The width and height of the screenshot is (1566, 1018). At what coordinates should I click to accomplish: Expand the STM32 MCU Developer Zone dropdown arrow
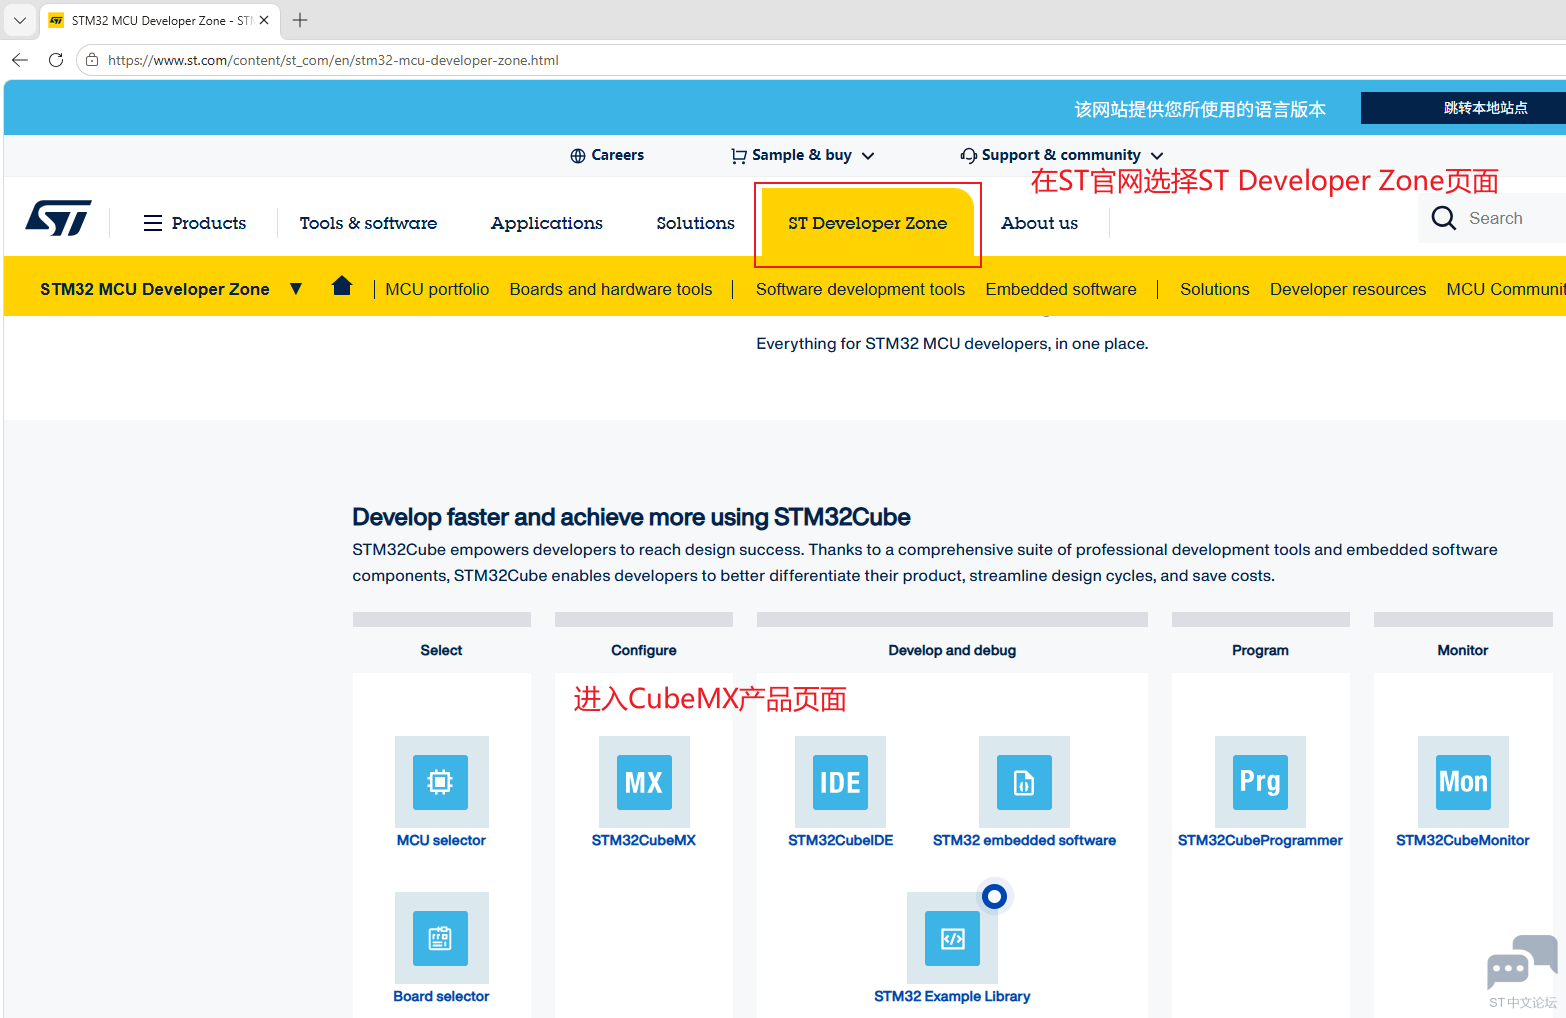[296, 289]
